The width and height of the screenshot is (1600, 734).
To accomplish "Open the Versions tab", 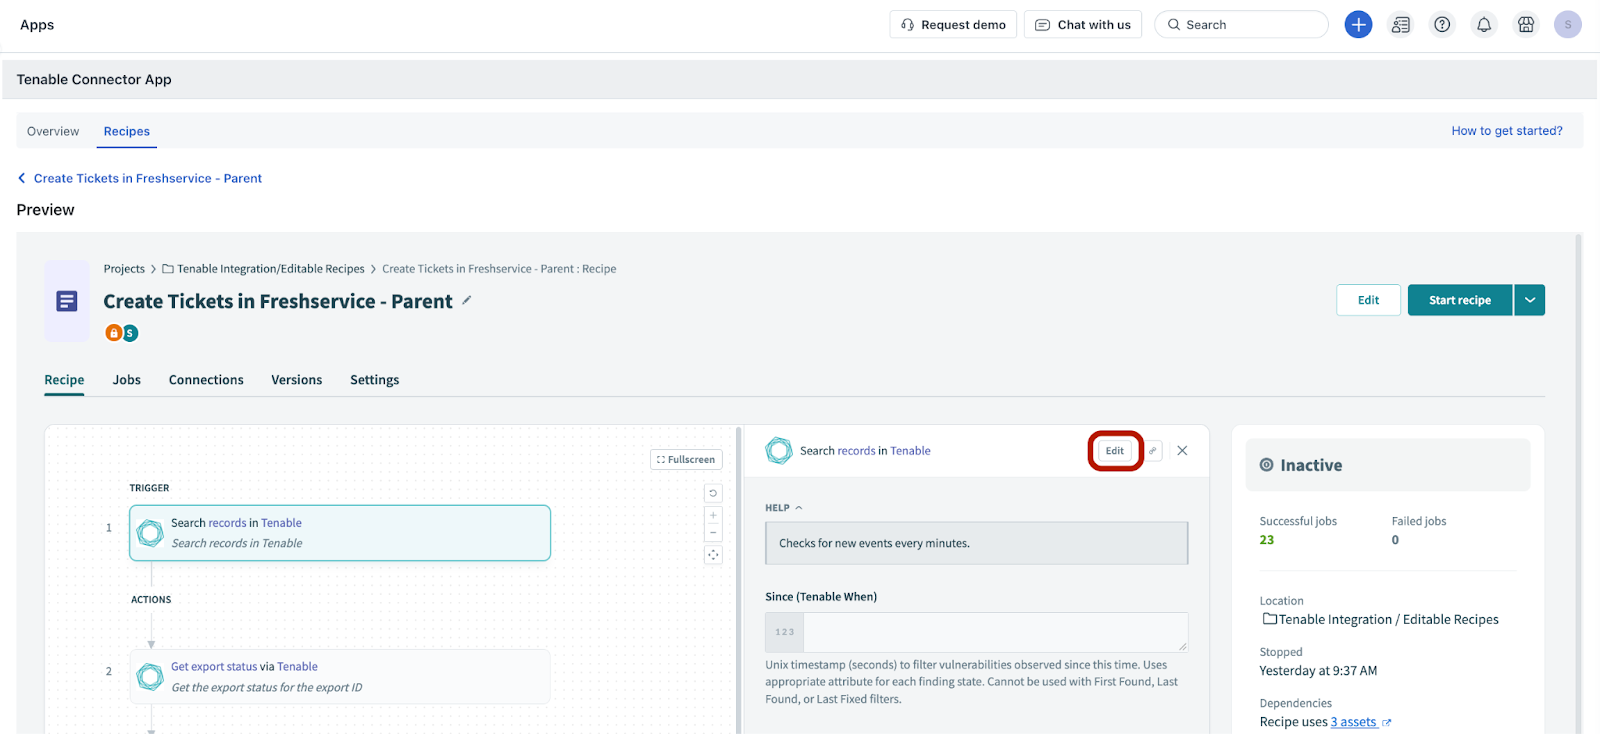I will tap(297, 380).
